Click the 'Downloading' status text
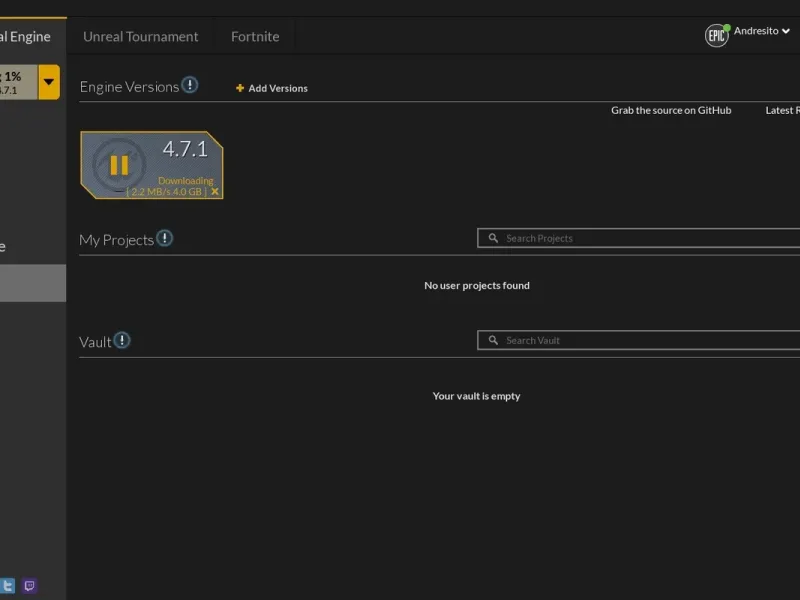 click(186, 181)
